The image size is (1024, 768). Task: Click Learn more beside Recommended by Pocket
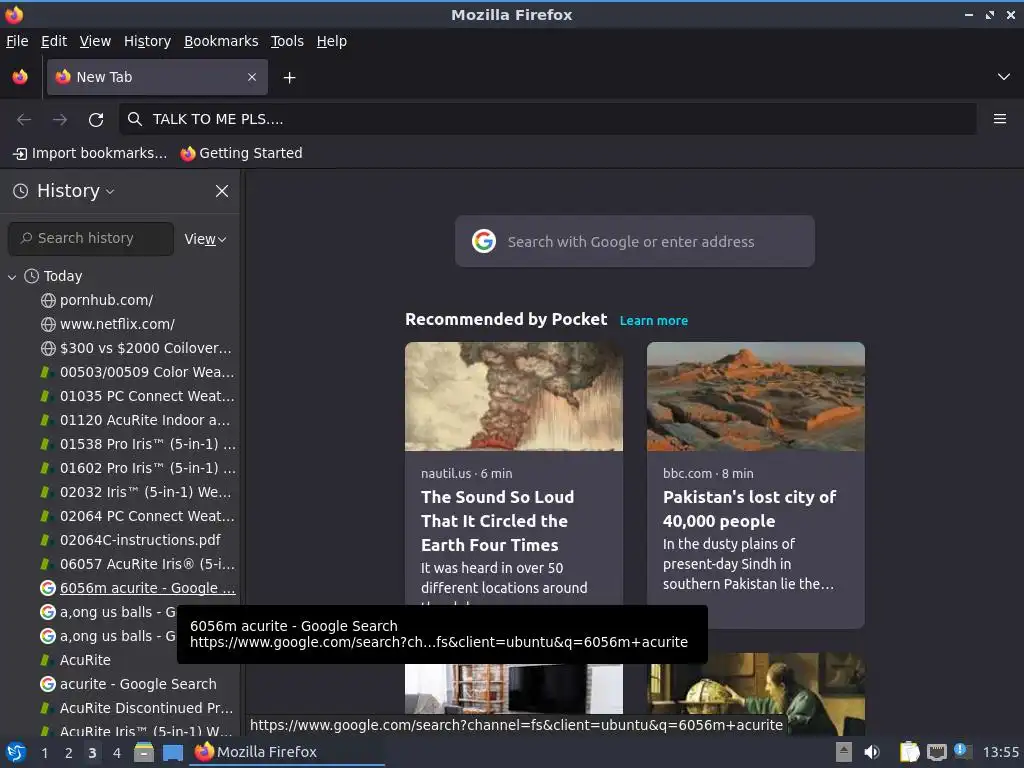(x=654, y=321)
